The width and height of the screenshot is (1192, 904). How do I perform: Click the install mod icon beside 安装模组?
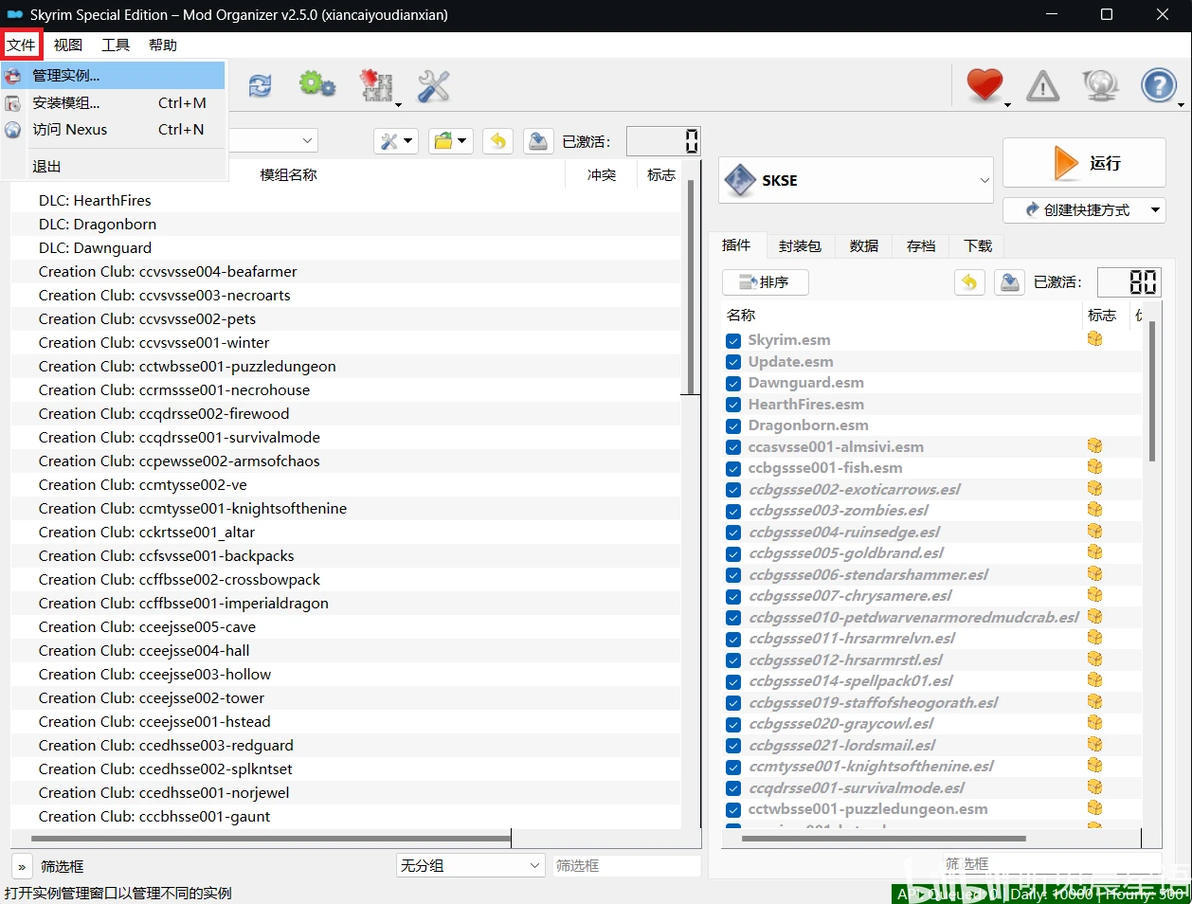13,103
